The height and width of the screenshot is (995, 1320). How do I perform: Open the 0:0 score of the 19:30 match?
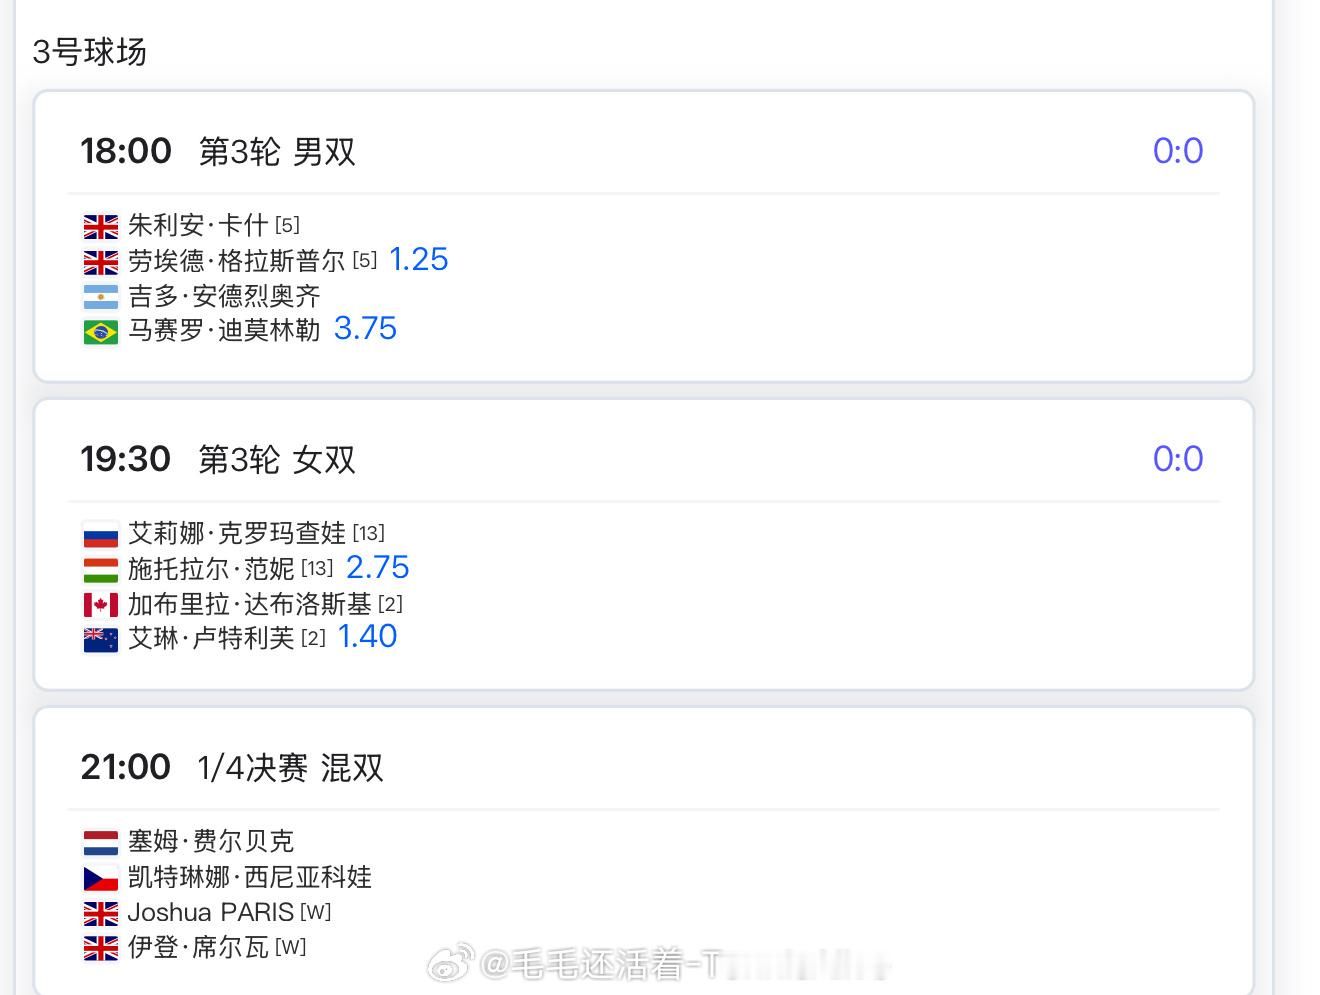click(1178, 459)
